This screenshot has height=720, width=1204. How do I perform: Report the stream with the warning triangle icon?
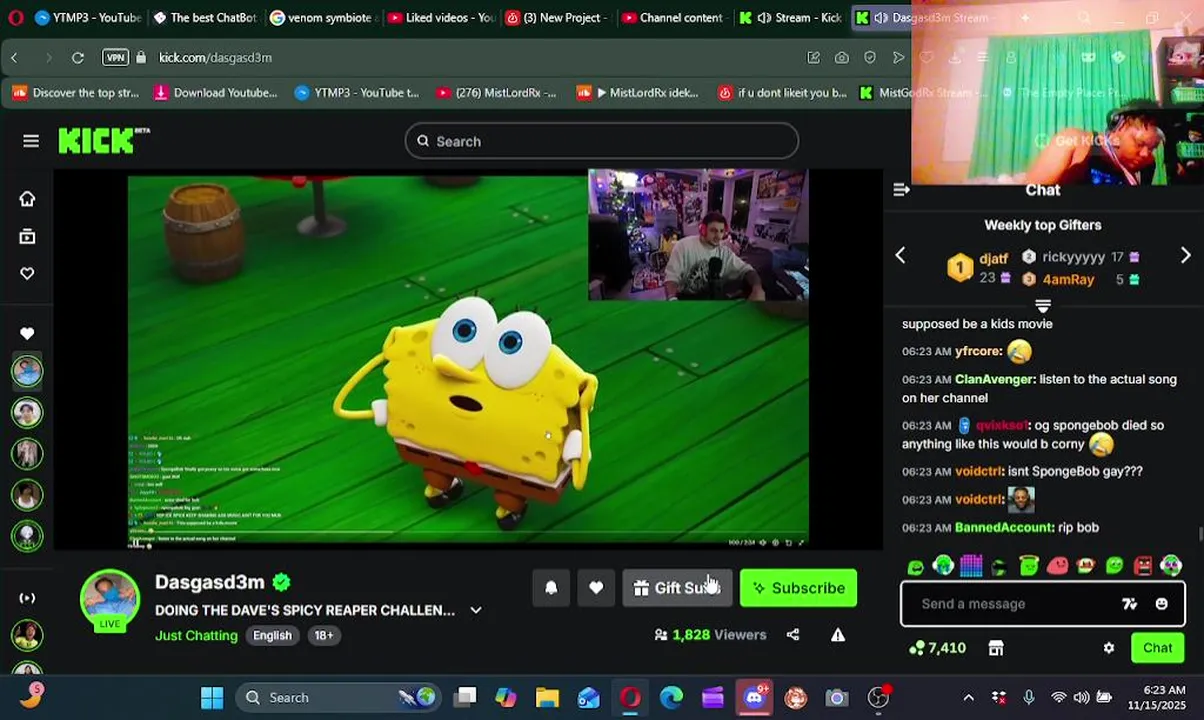coord(838,634)
